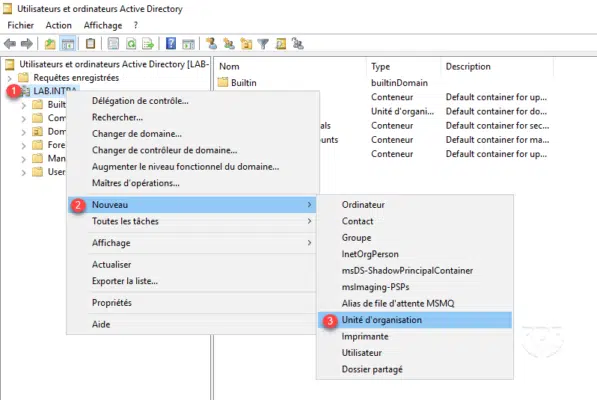This screenshot has width=597, height=400.
Task: Select InetOrgPerson in the submenu
Action: (415, 254)
